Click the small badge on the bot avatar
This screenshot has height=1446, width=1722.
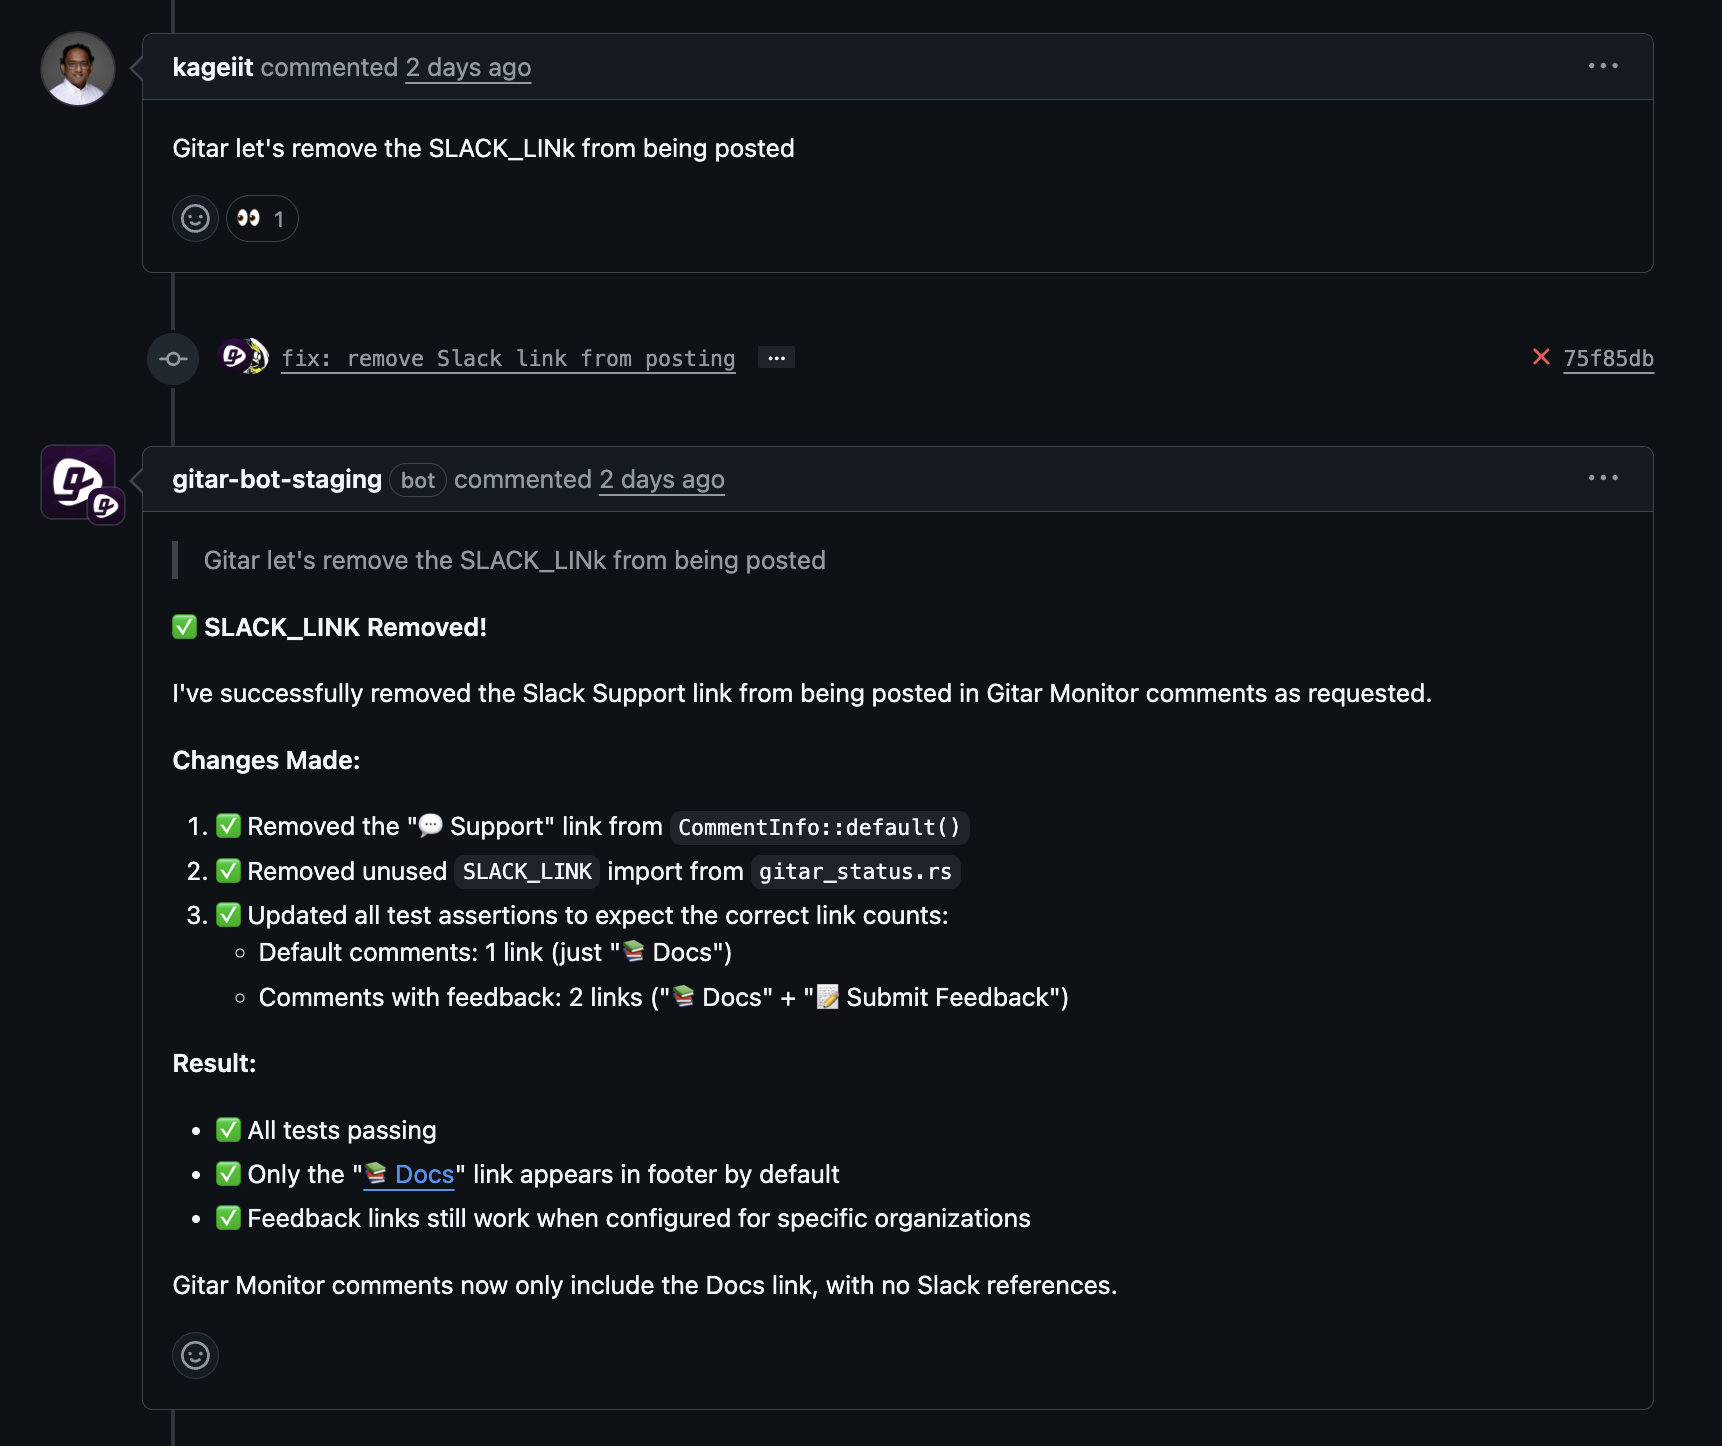coord(106,507)
